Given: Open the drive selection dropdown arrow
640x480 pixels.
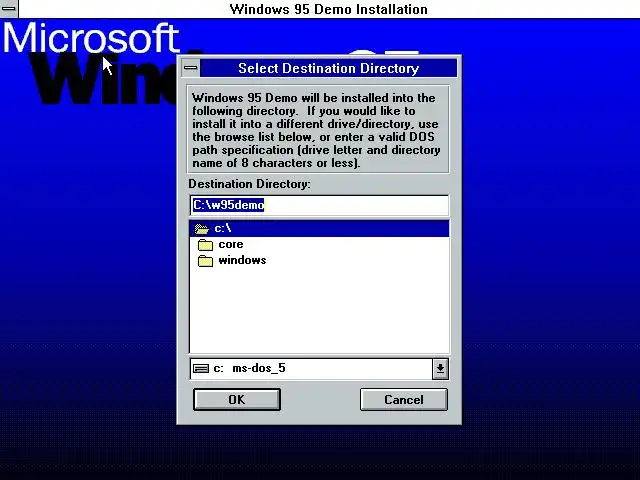Looking at the screenshot, I should click(x=440, y=369).
